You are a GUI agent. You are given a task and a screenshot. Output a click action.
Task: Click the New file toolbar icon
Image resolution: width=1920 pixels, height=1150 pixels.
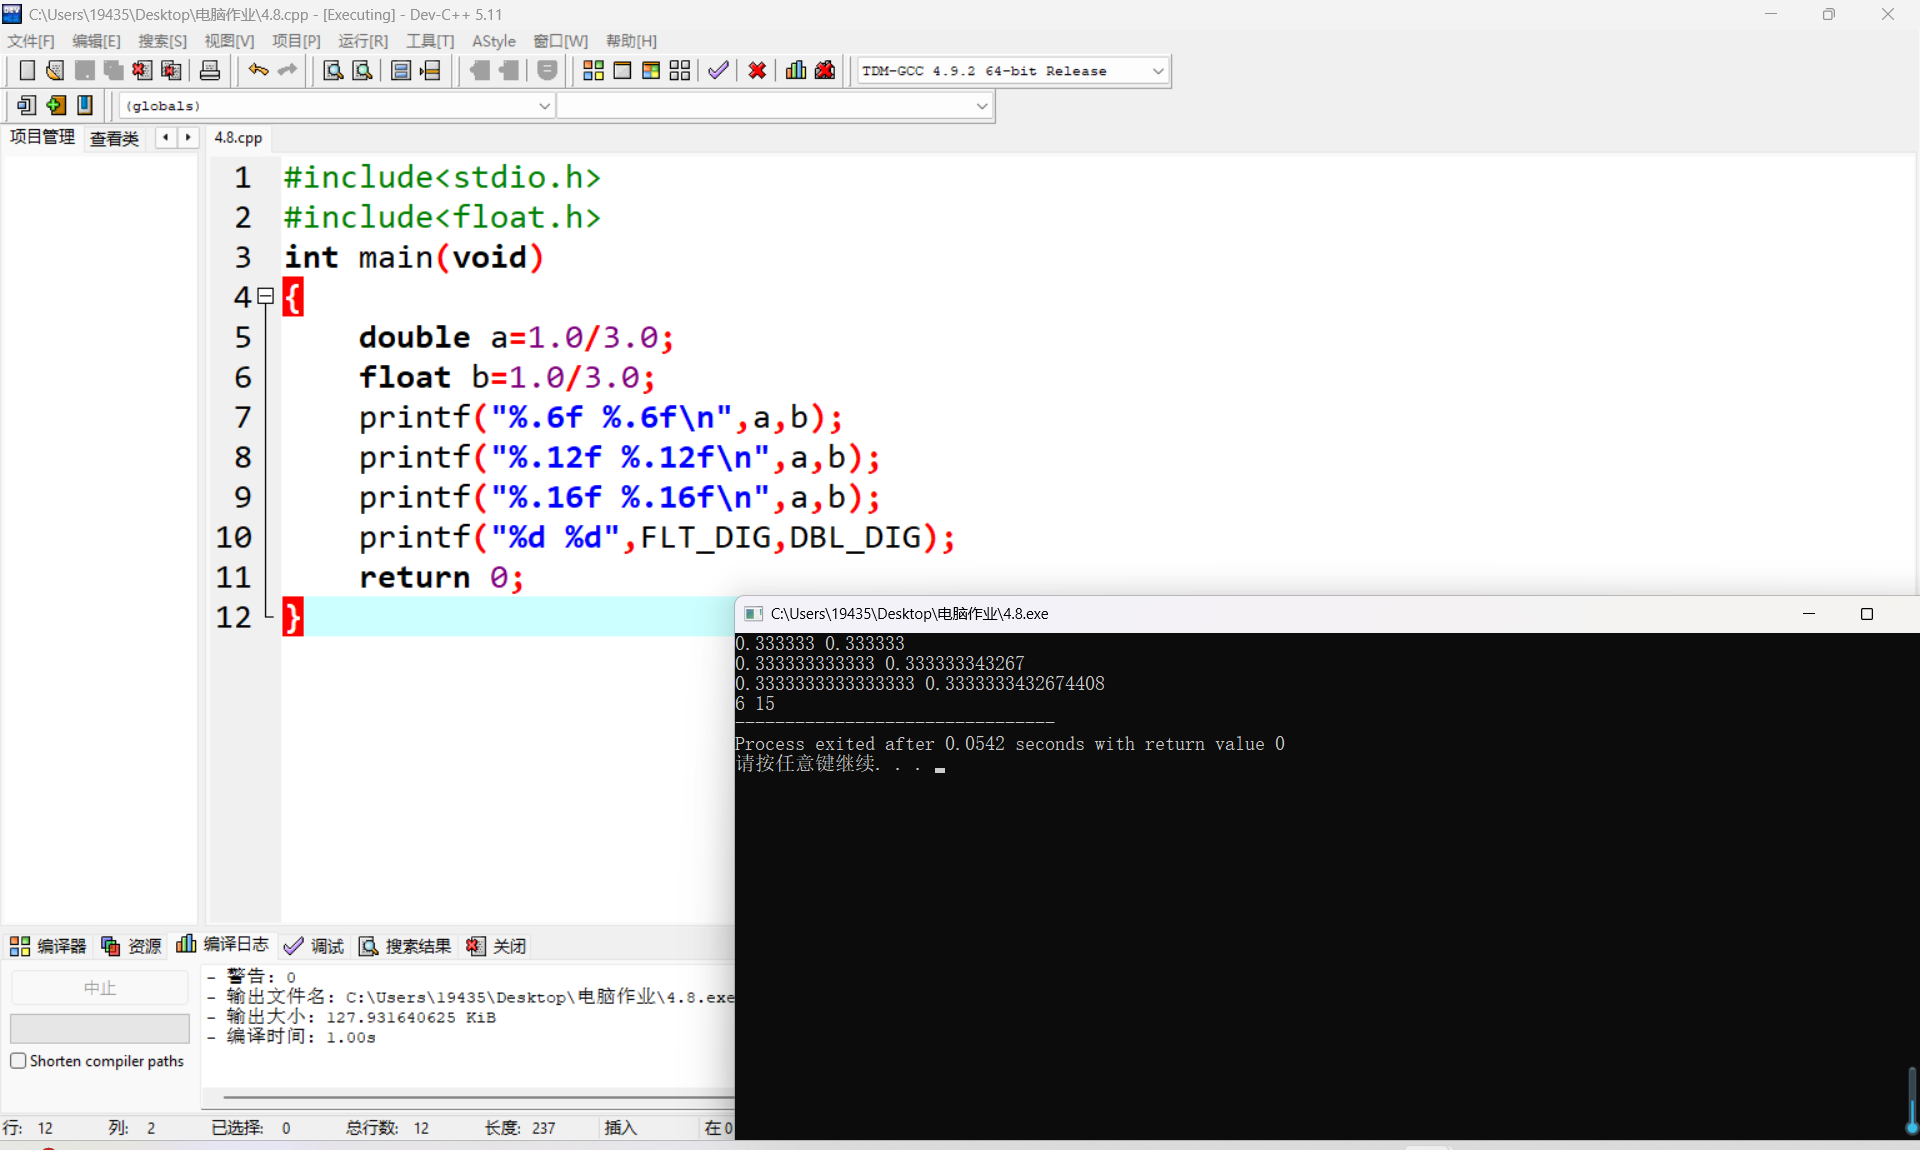click(27, 70)
